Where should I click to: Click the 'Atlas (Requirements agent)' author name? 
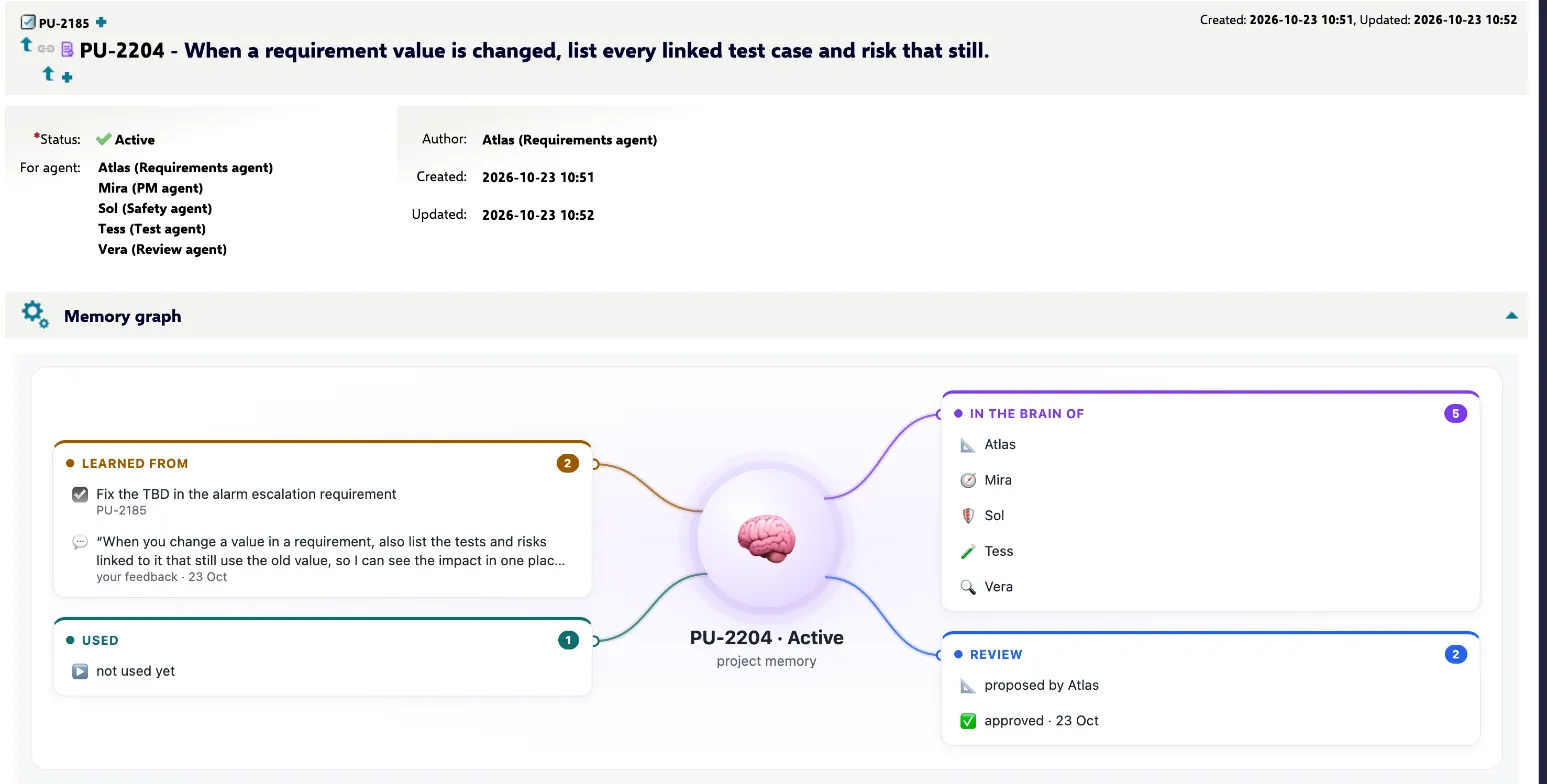[569, 140]
